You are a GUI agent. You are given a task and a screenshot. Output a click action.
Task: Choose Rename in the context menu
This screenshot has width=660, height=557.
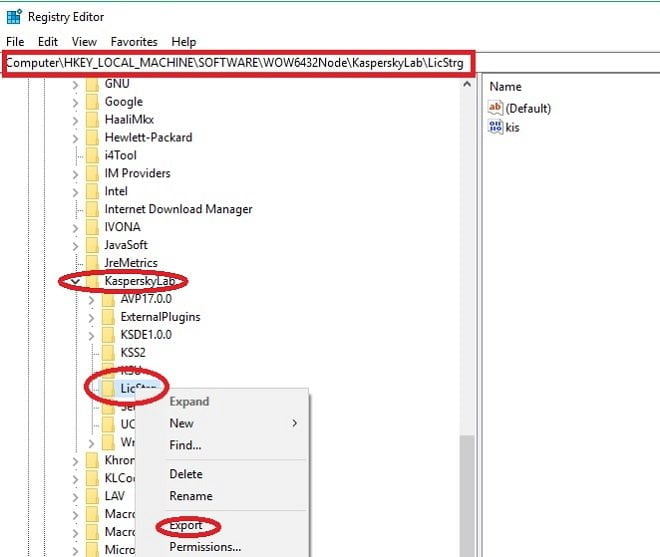191,496
